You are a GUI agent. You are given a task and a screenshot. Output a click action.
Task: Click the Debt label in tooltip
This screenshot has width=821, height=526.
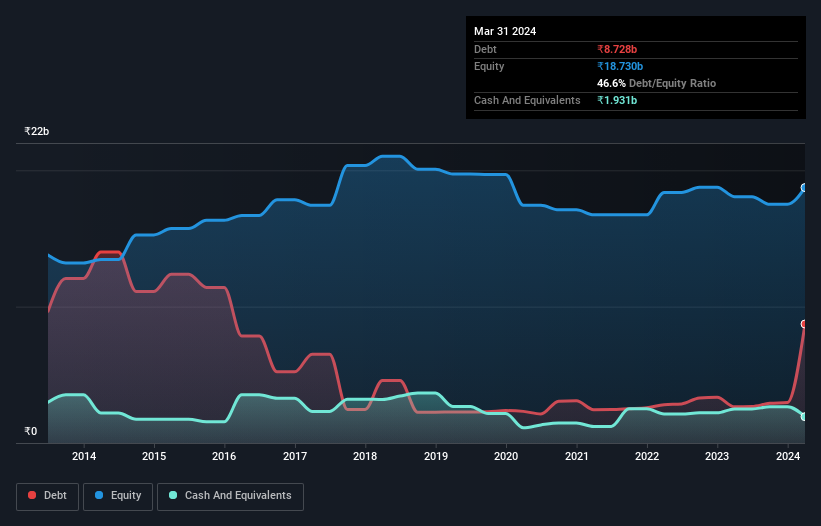pos(485,49)
